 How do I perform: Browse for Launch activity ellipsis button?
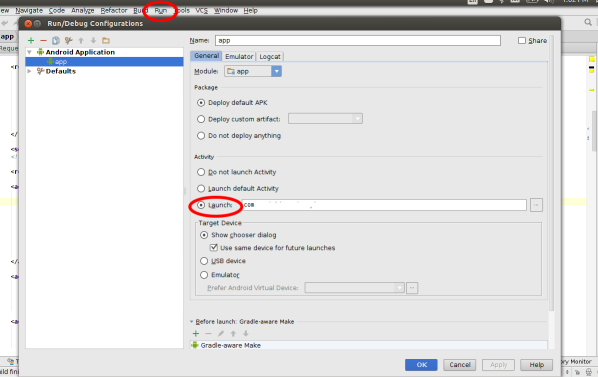tap(536, 205)
